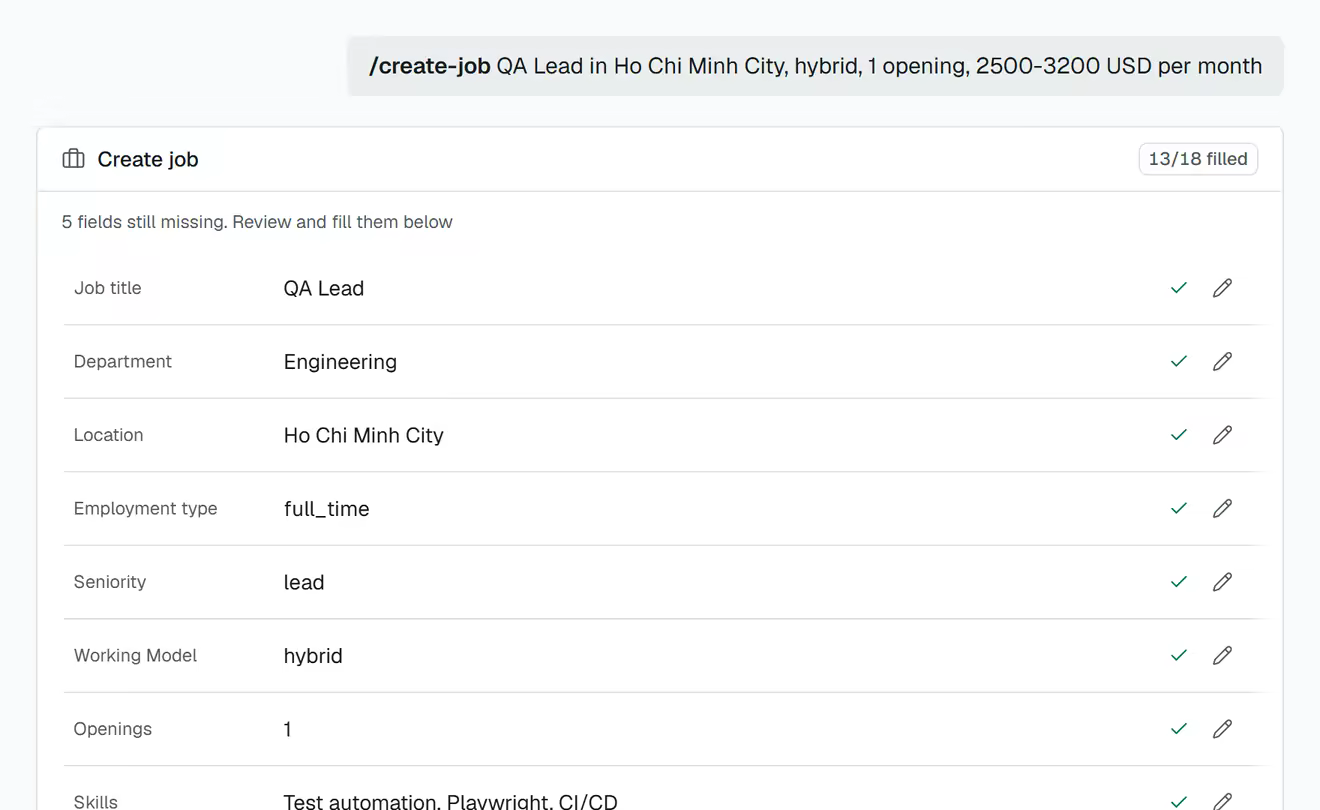Click the Department green checkmark
This screenshot has width=1320, height=810.
[1179, 361]
